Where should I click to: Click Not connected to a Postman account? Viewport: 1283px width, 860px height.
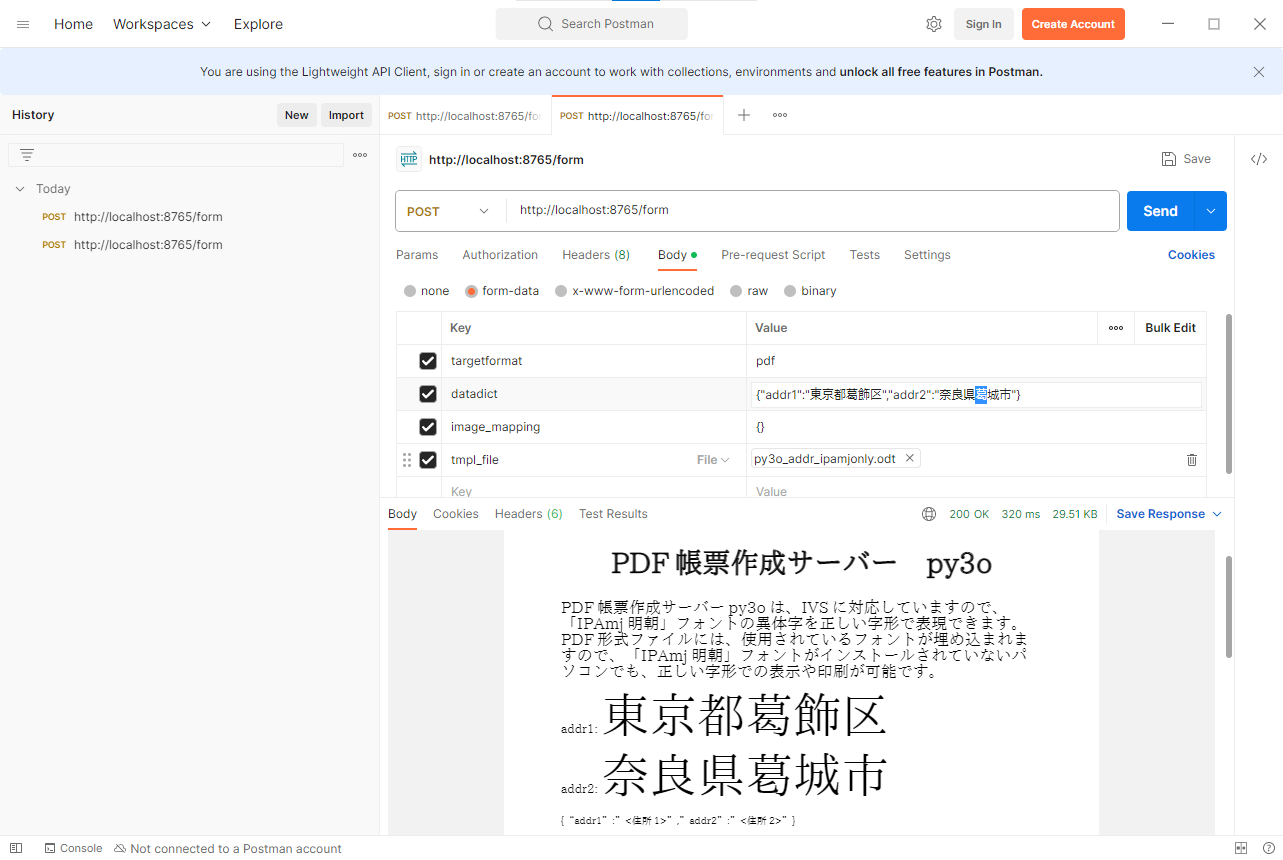228,848
